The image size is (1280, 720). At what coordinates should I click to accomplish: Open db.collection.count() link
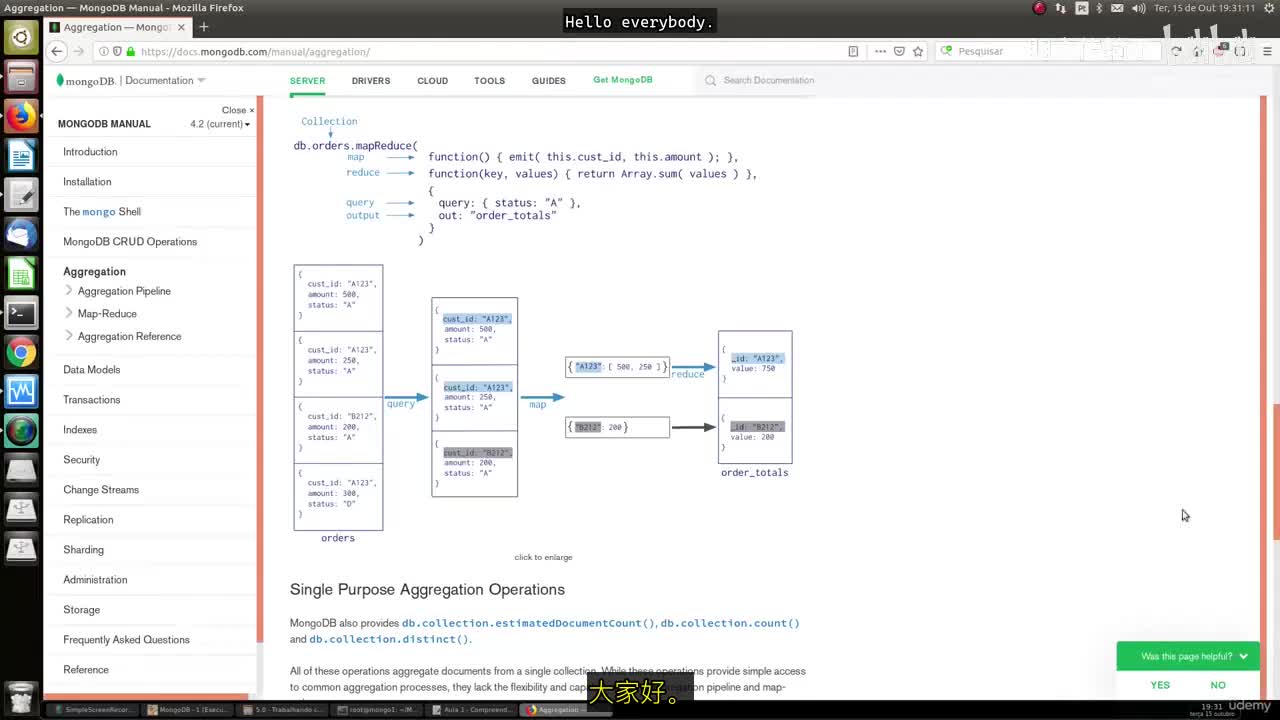[x=730, y=623]
